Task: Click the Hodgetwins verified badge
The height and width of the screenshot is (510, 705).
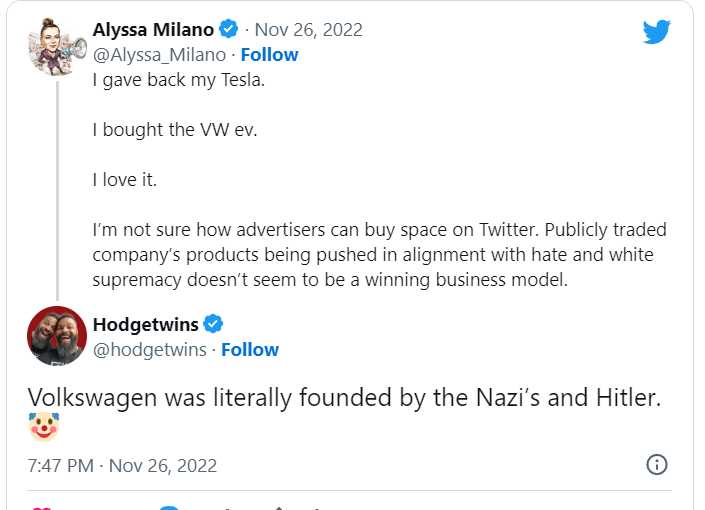Action: pyautogui.click(x=213, y=324)
